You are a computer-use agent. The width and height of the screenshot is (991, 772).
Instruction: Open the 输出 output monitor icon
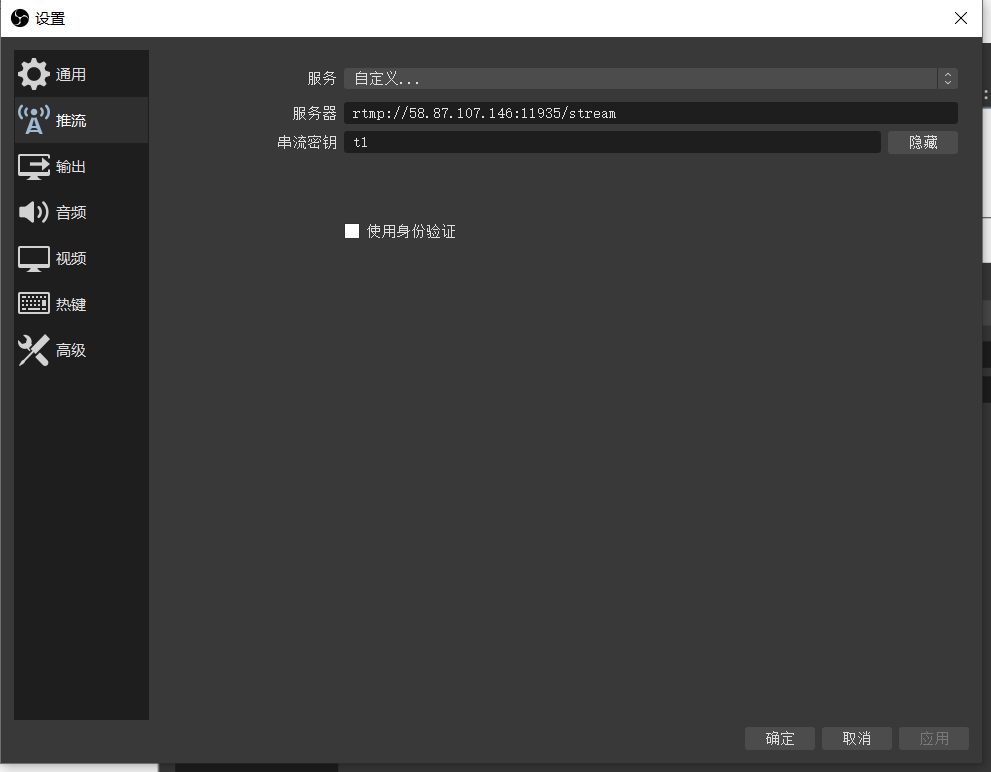point(33,167)
